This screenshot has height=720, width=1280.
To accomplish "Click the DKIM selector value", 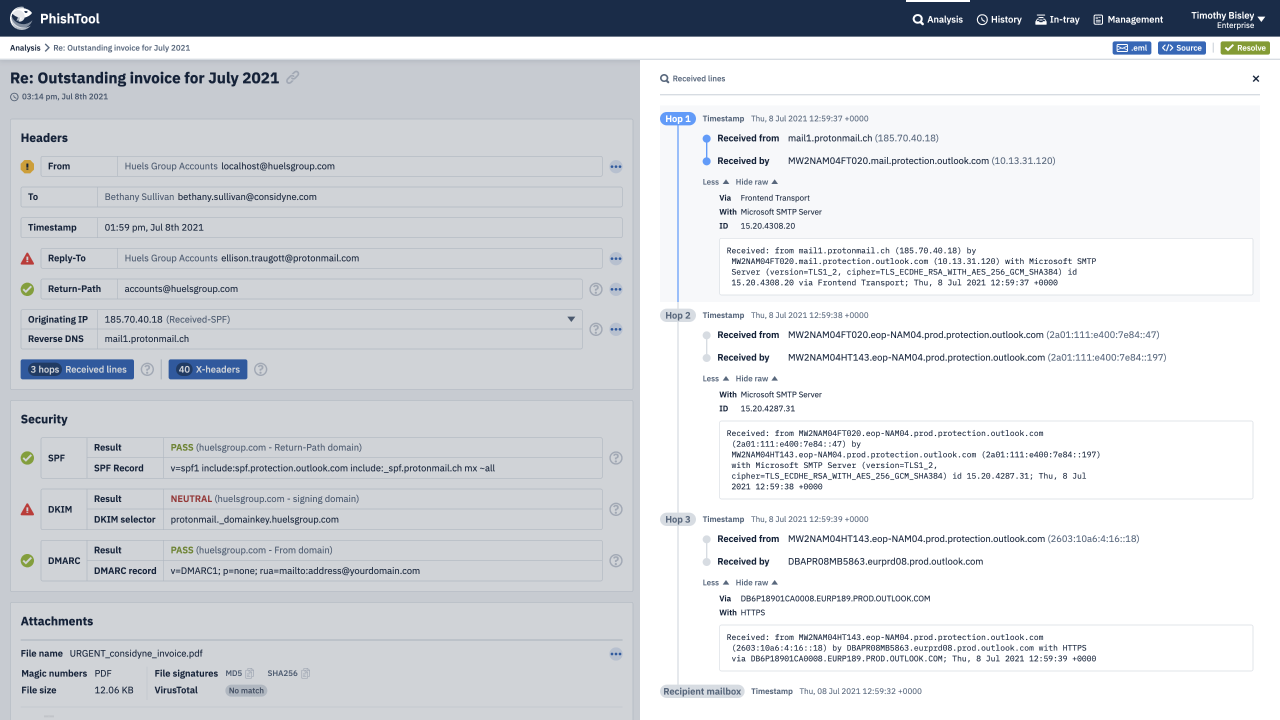I will point(255,520).
